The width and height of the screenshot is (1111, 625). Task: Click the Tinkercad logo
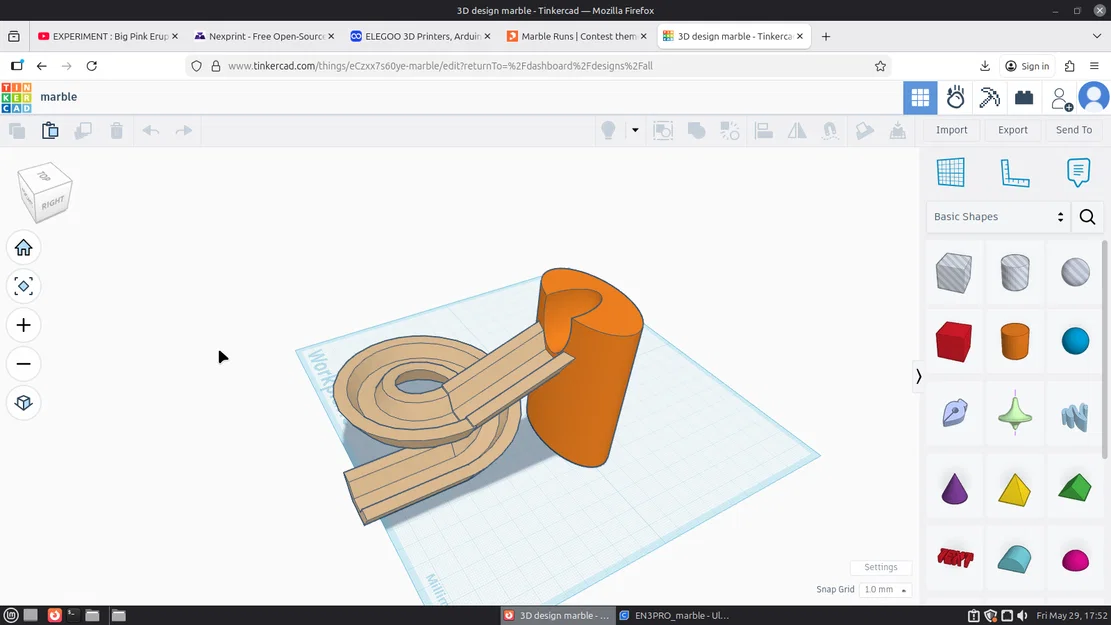point(16,98)
